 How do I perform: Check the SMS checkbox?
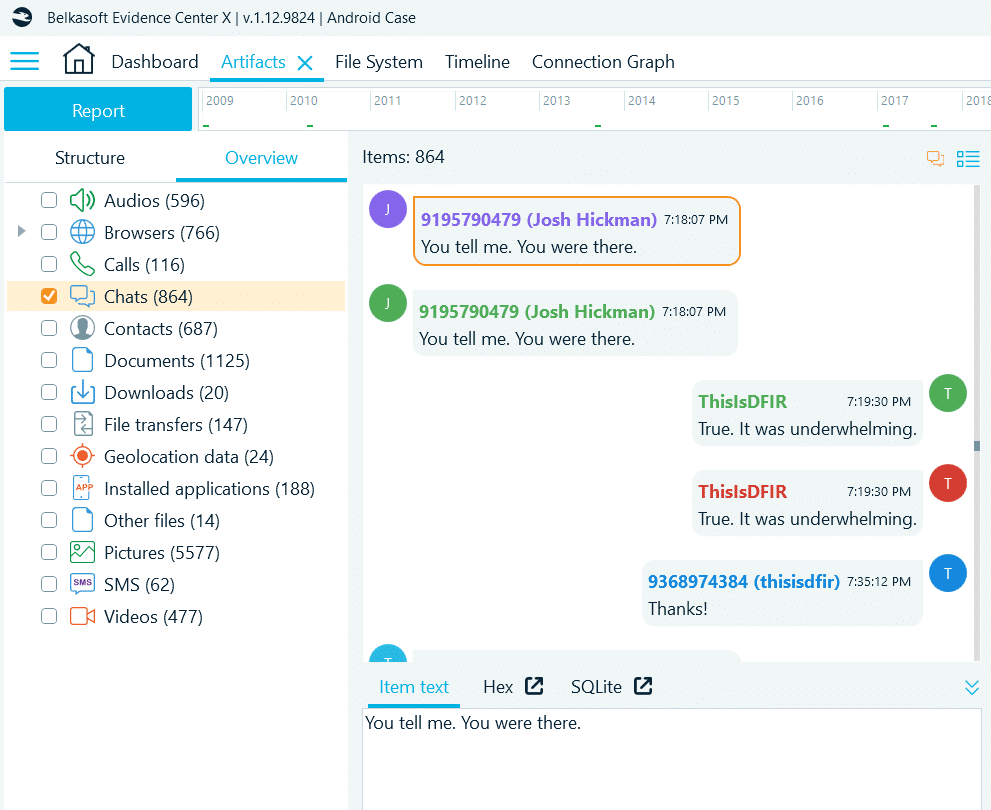coord(49,585)
